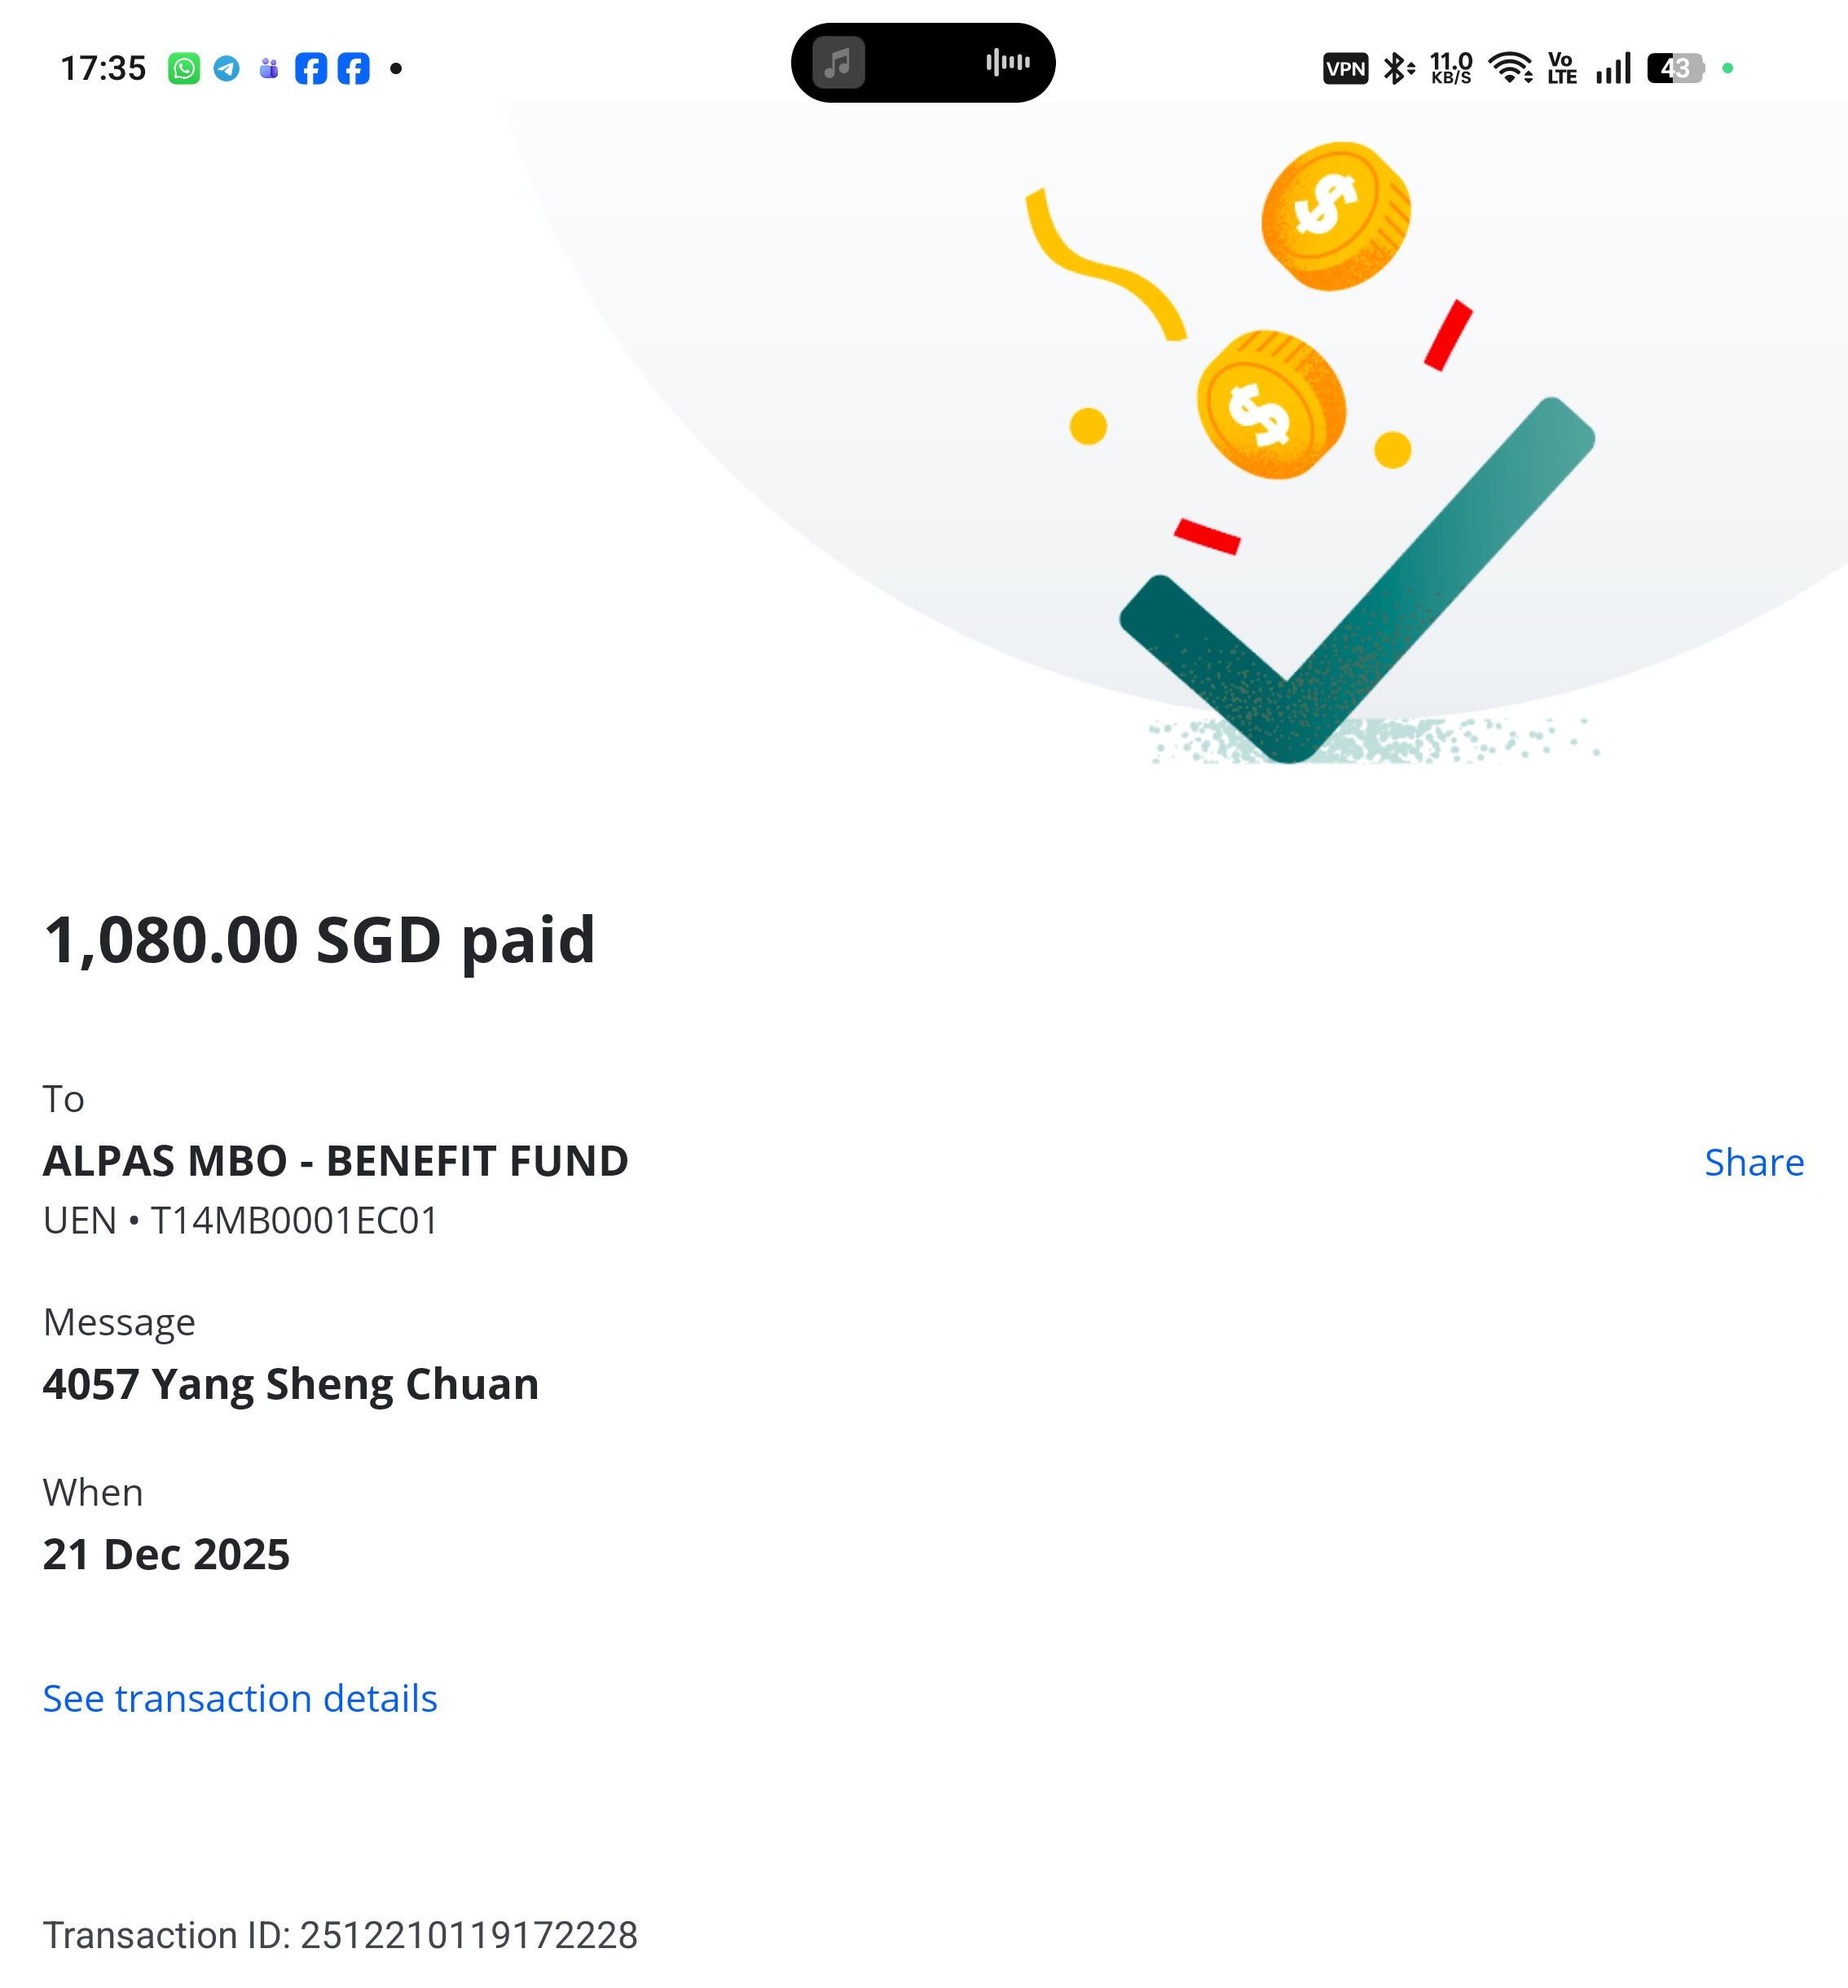Tap the Bluetooth status icon
The height and width of the screenshot is (1988, 1848).
click(x=1398, y=68)
